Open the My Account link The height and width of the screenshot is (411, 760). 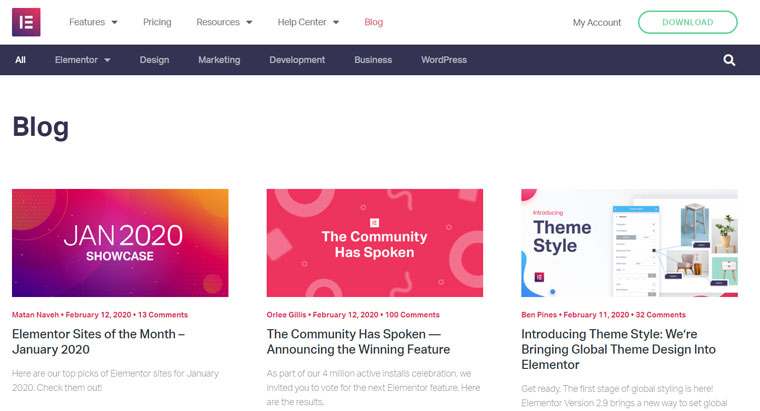(597, 22)
